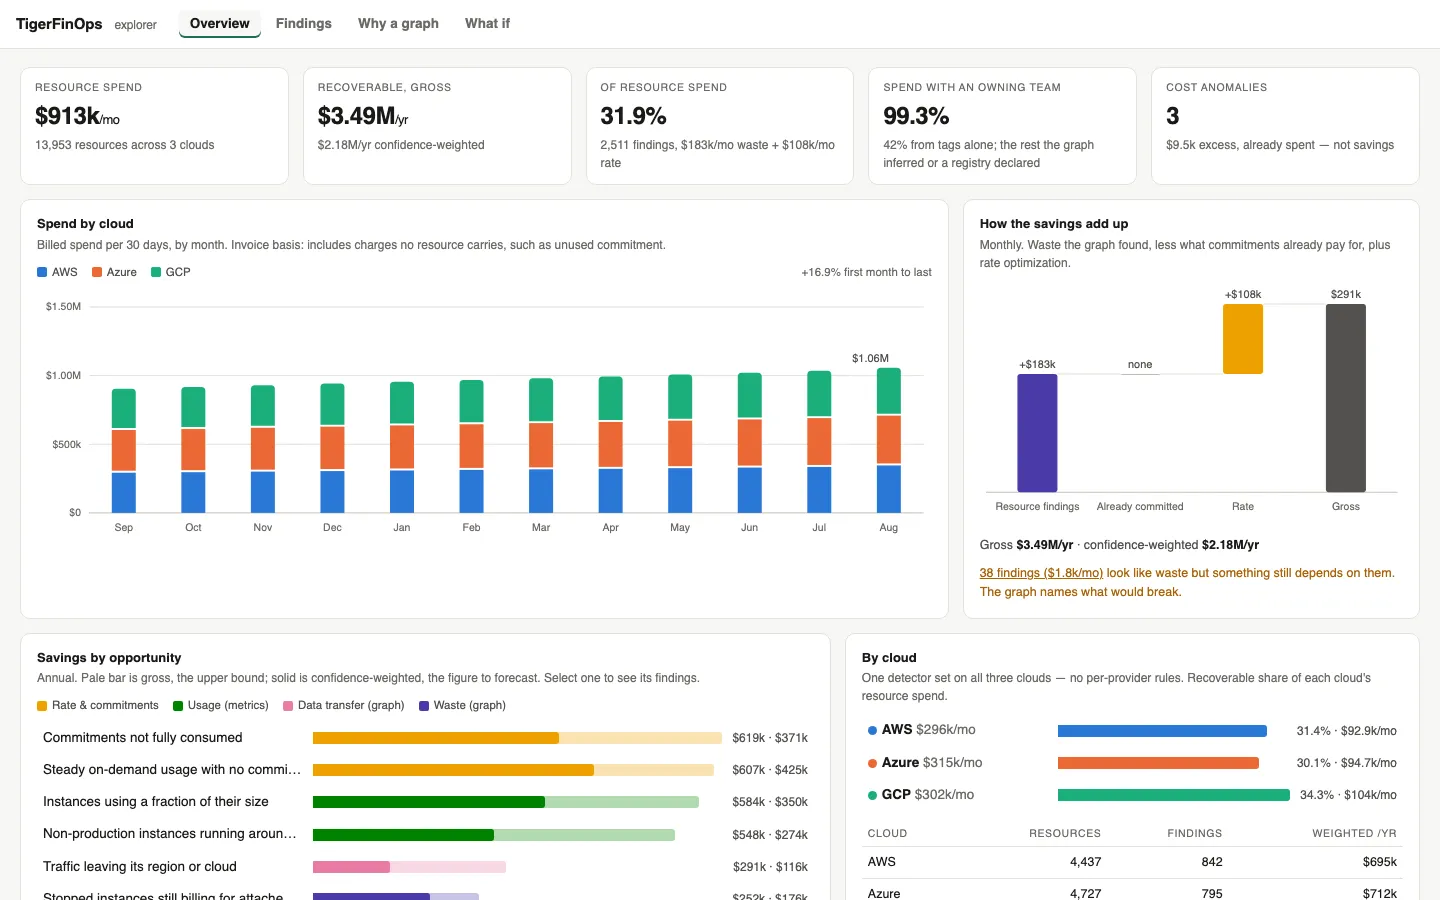1440x900 pixels.
Task: Click the yellow Rate waterfall bar
Action: (1243, 339)
